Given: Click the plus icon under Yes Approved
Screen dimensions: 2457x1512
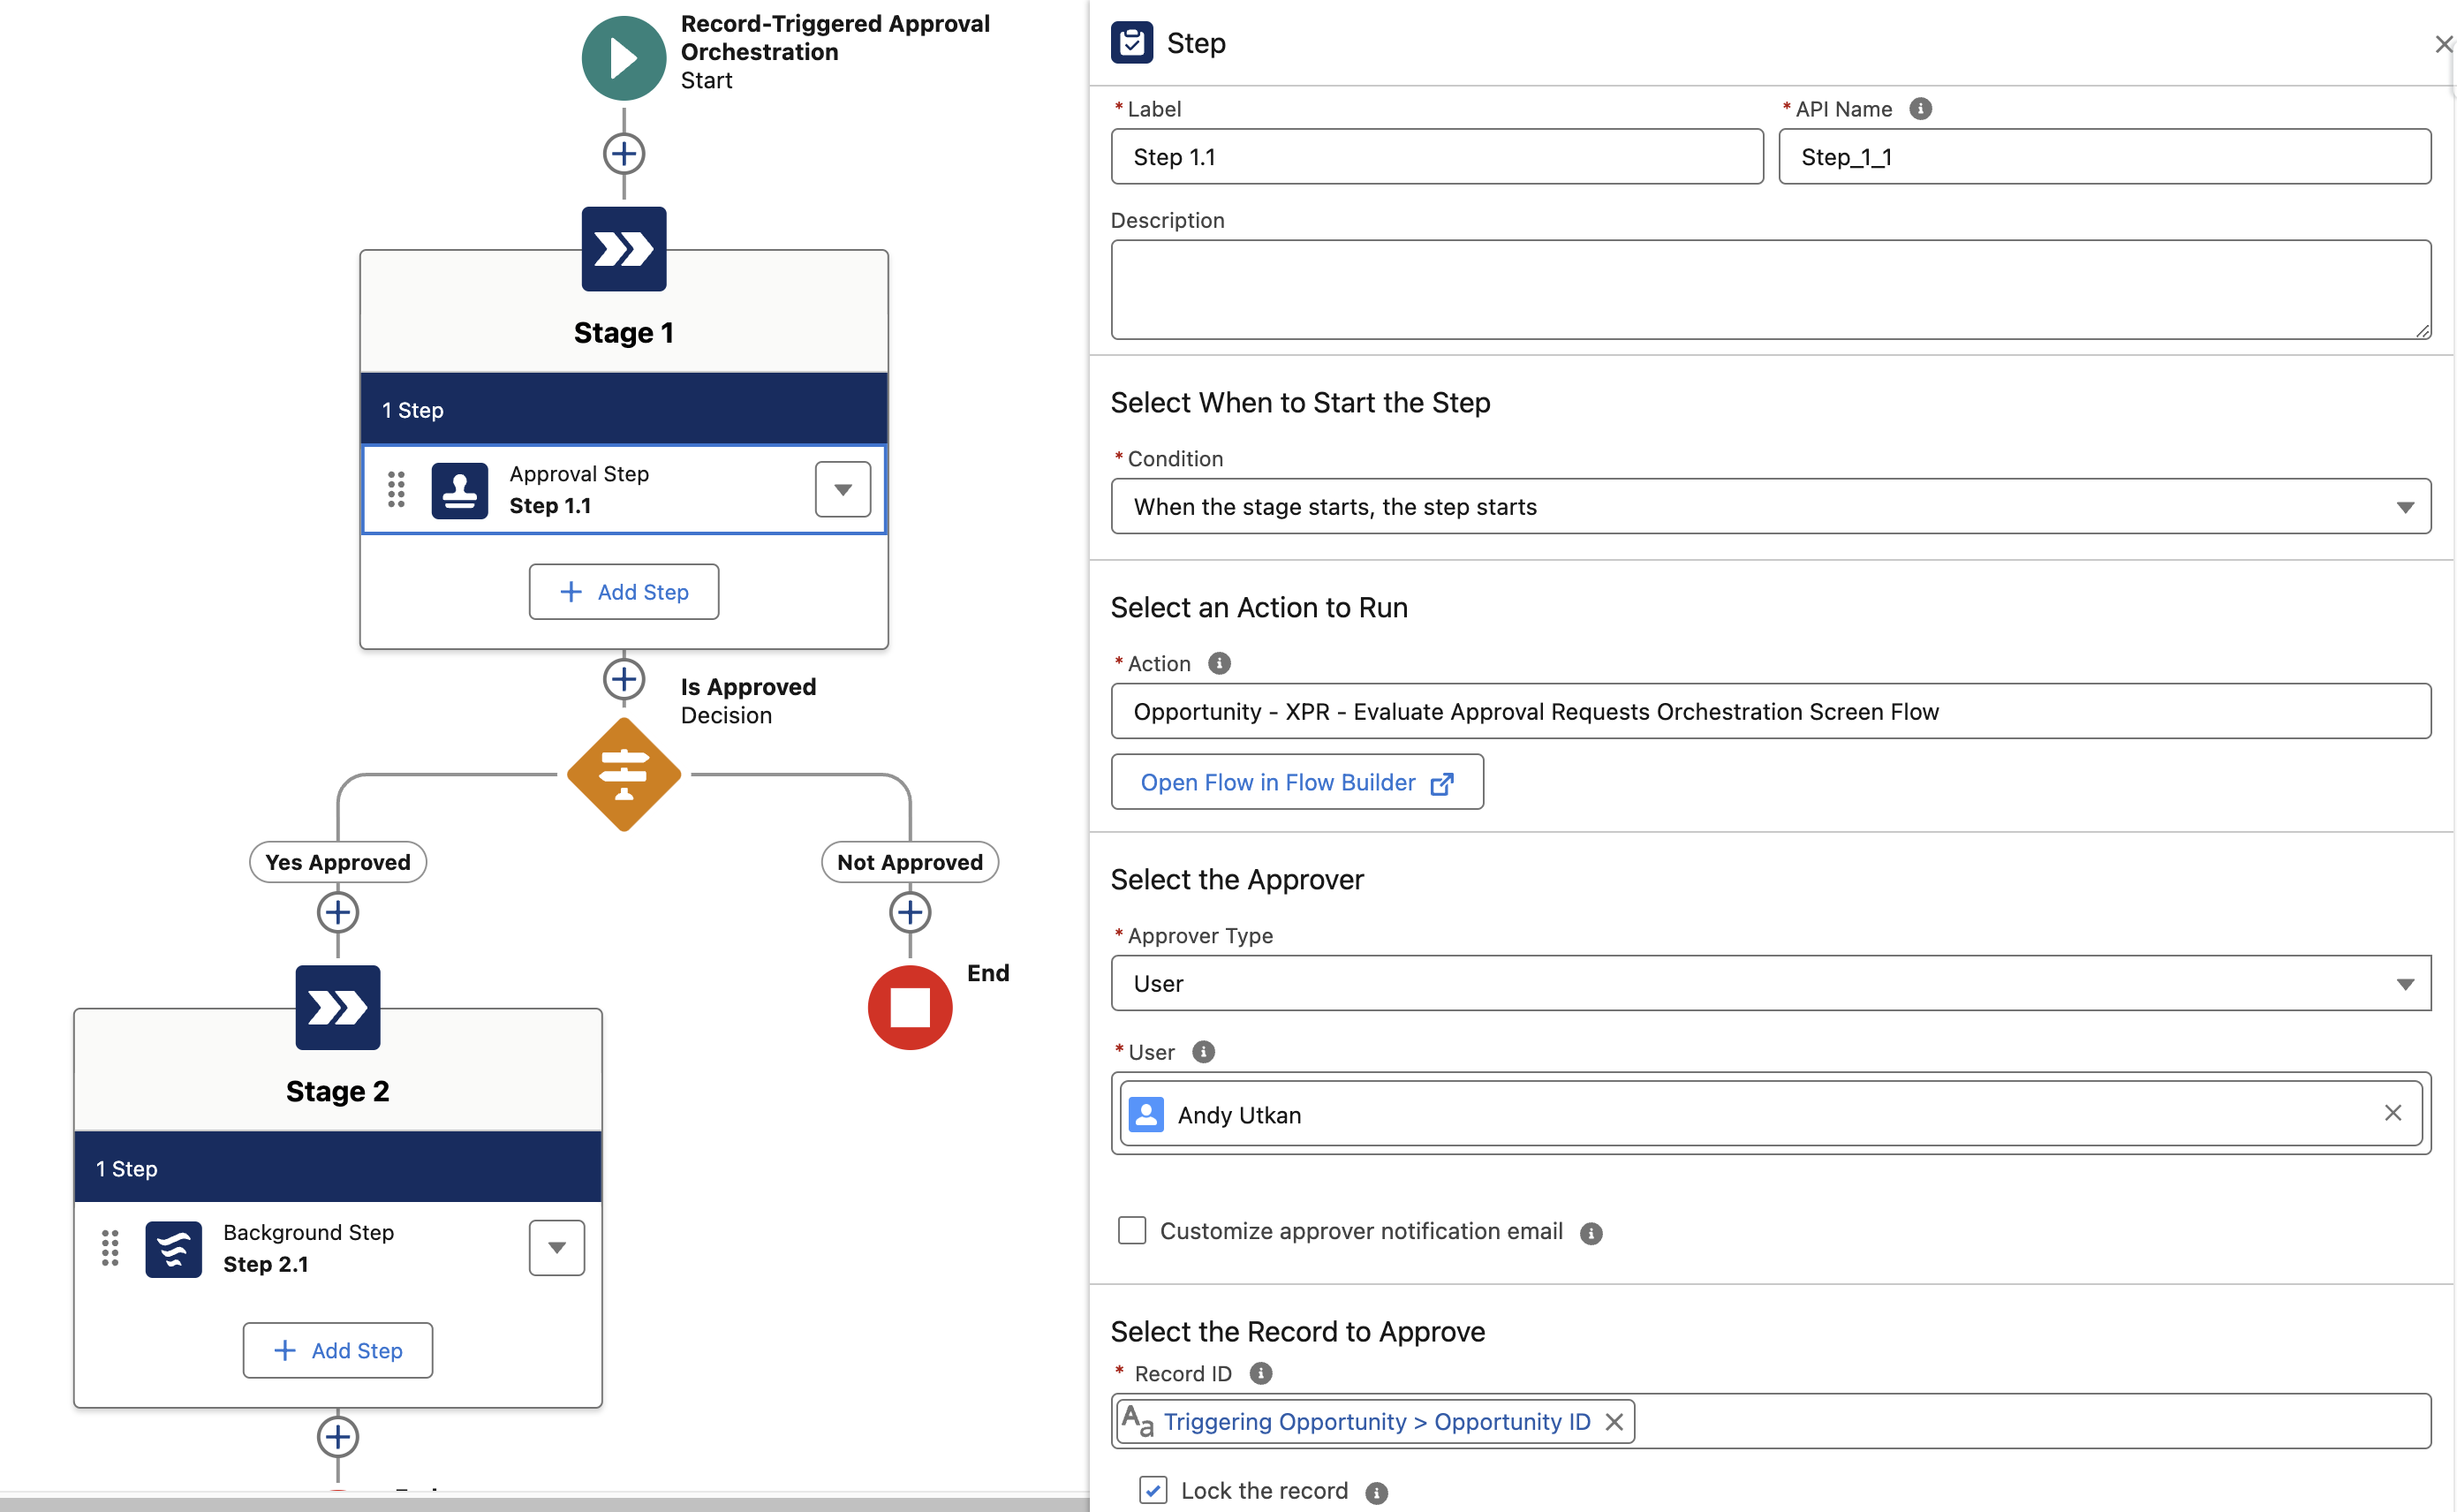Looking at the screenshot, I should [337, 912].
